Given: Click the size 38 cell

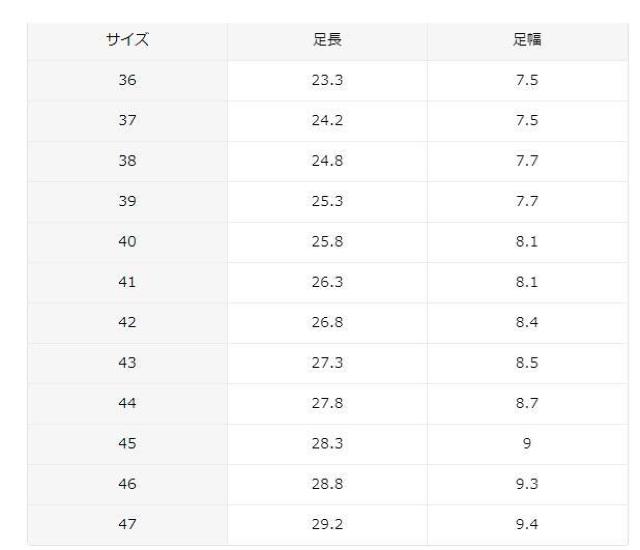Looking at the screenshot, I should pyautogui.click(x=127, y=161).
